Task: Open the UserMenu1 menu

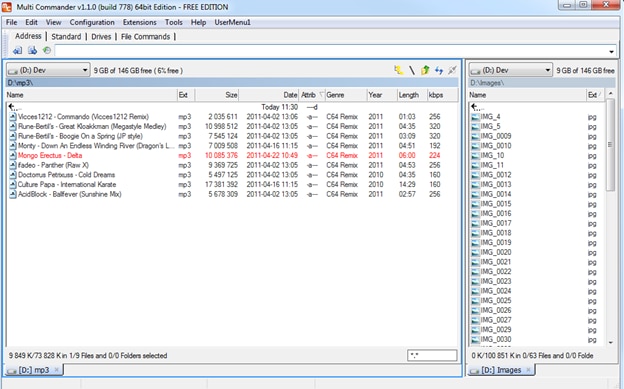Action: 232,22
